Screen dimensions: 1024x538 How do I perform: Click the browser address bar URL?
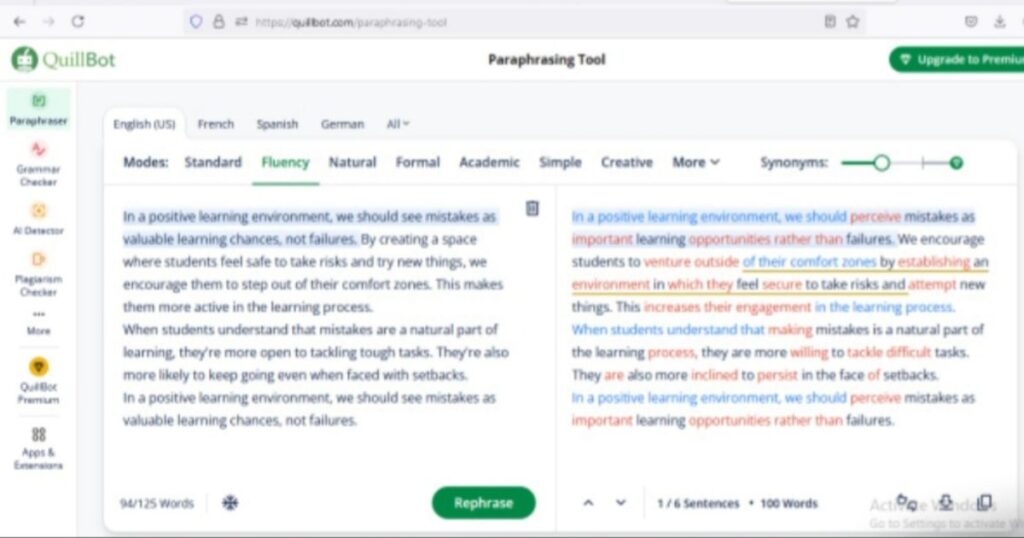(x=351, y=22)
